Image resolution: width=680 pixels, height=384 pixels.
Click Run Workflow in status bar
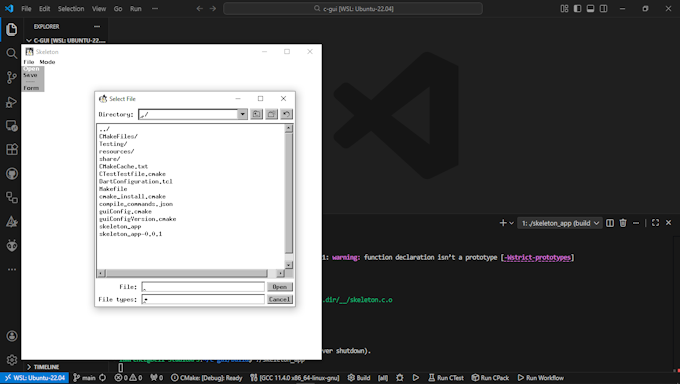(541, 378)
